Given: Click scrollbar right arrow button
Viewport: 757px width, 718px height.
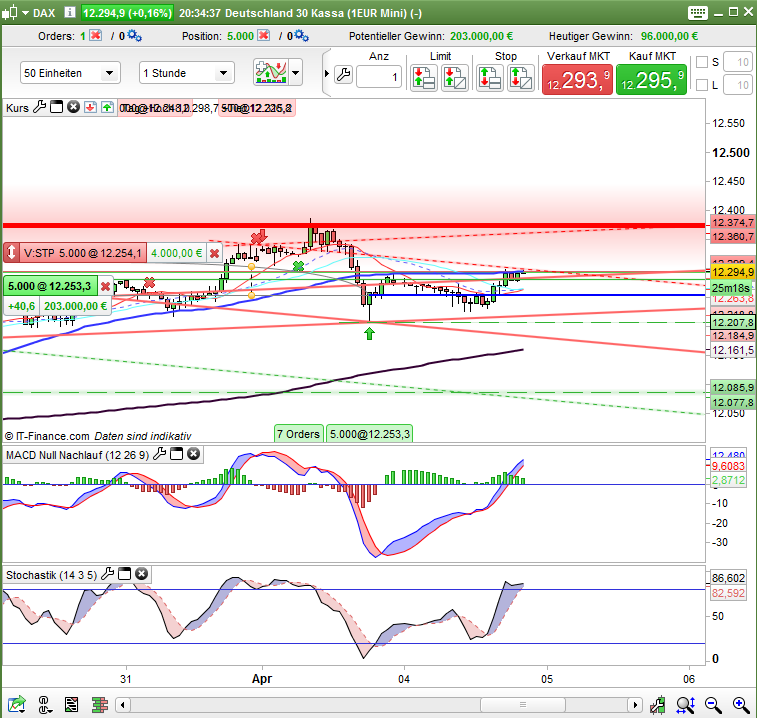Looking at the screenshot, I should (635, 705).
